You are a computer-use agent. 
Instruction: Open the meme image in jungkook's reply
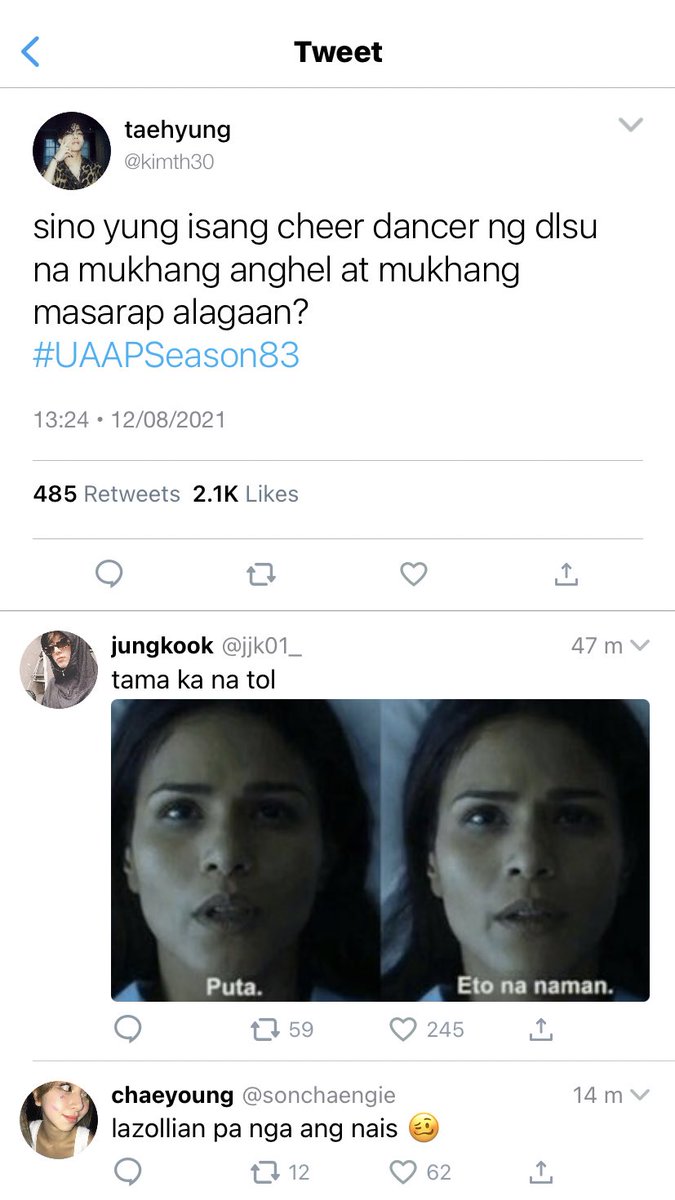pyautogui.click(x=380, y=850)
